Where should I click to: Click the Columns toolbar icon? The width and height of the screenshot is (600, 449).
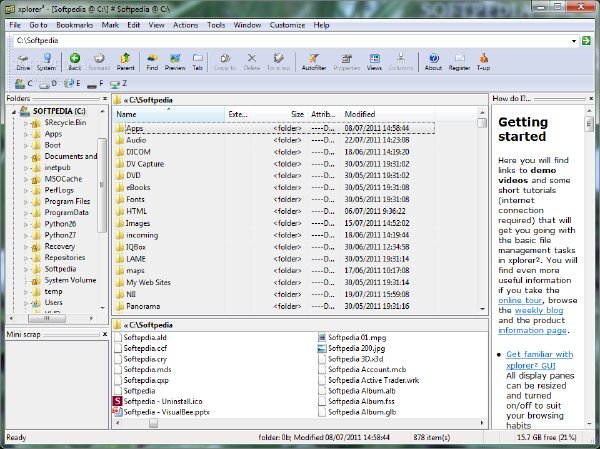tap(401, 62)
